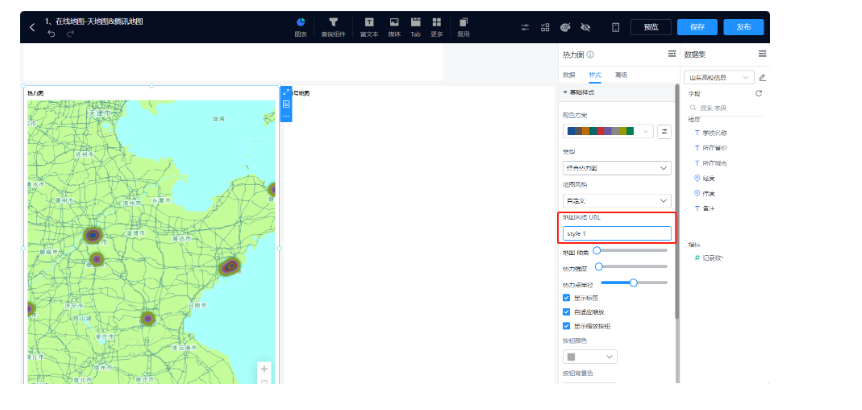Click the pencil edit icon beside dataset dropdown
The width and height of the screenshot is (862, 410).
coord(762,77)
